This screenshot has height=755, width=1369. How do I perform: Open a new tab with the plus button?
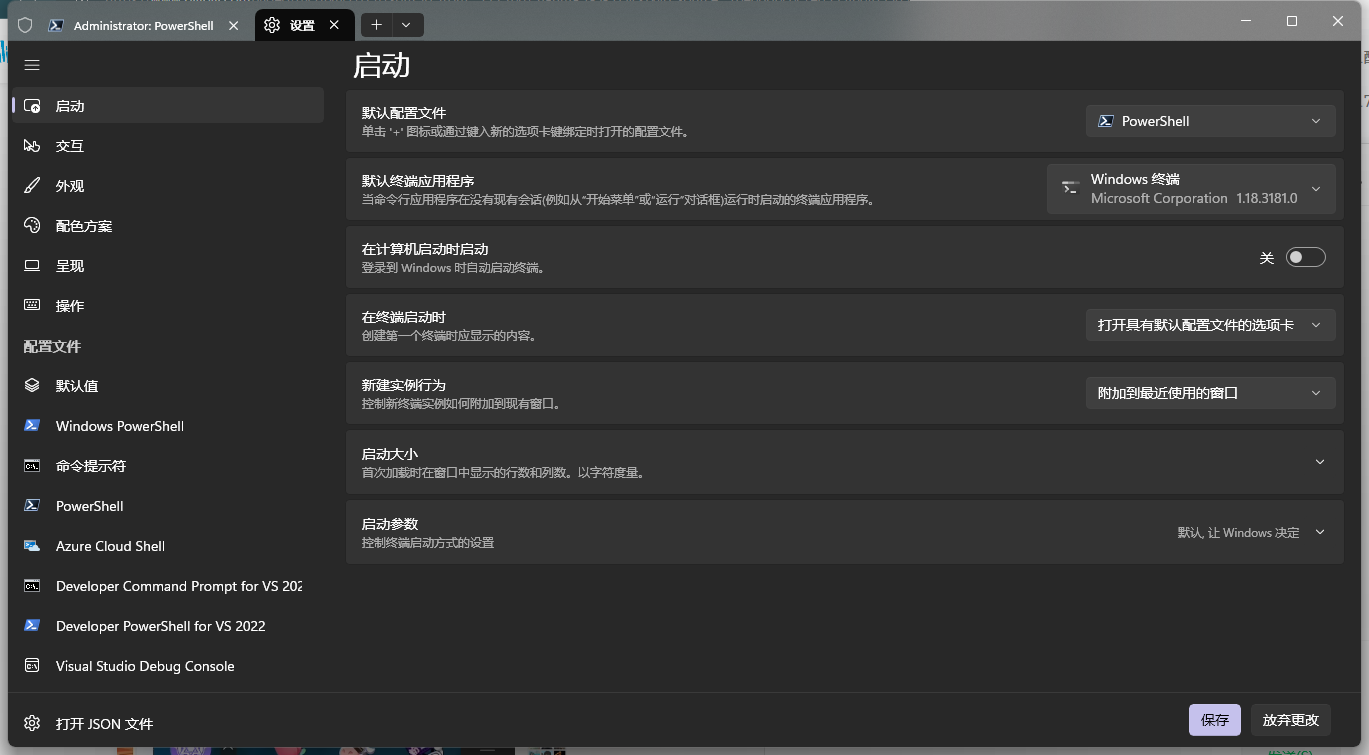click(x=376, y=25)
